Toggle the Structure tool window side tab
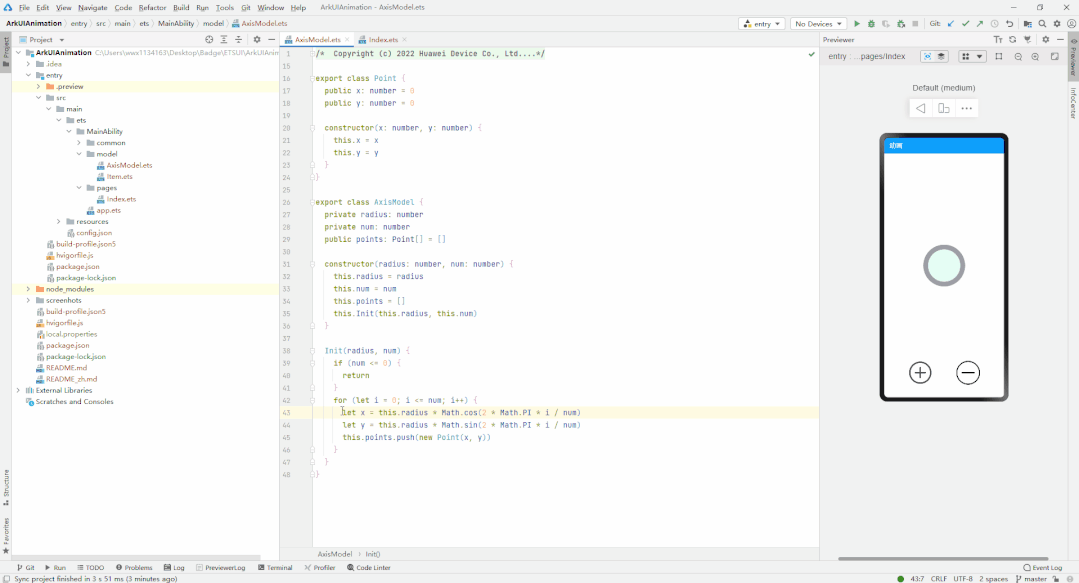This screenshot has height=583, width=1079. point(6,487)
